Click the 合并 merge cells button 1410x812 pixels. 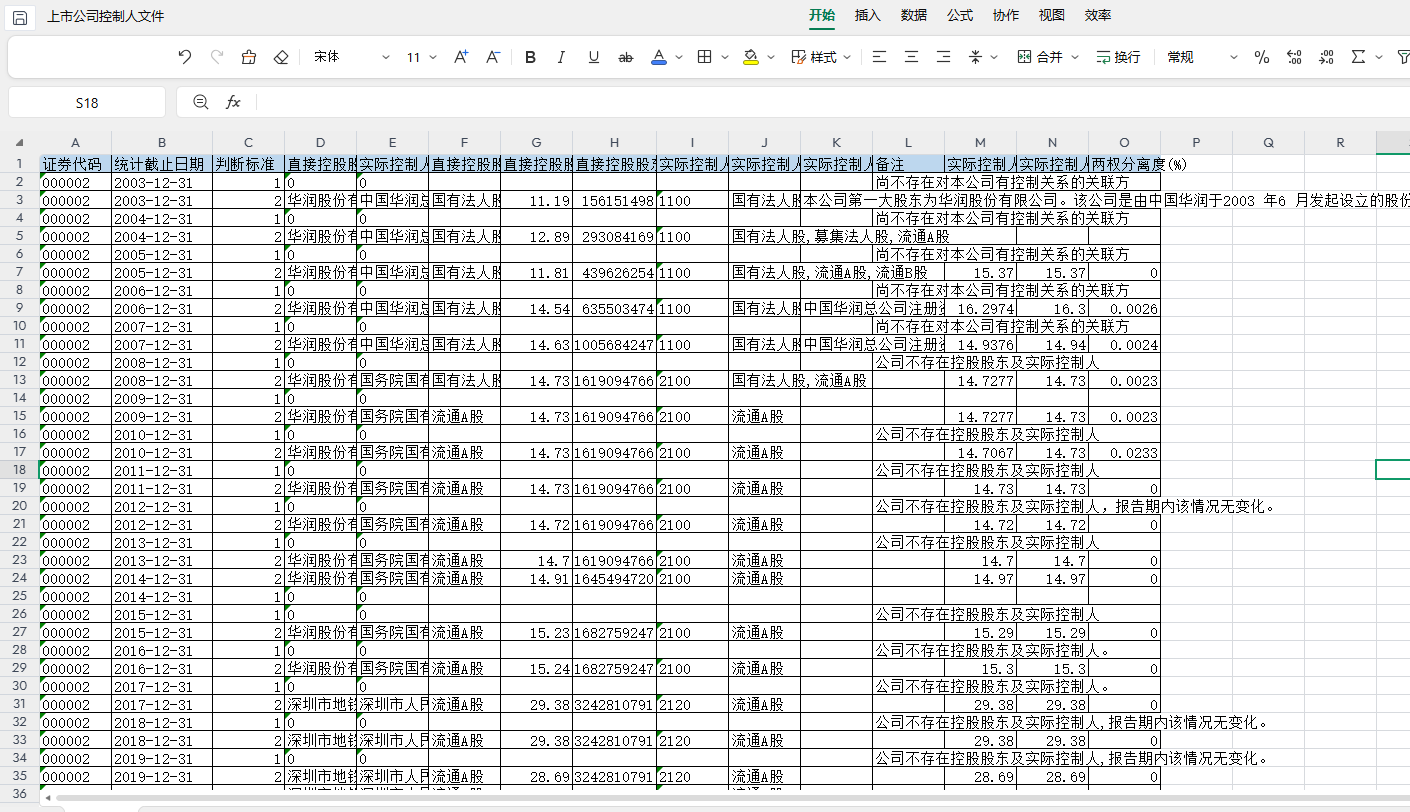(1040, 57)
